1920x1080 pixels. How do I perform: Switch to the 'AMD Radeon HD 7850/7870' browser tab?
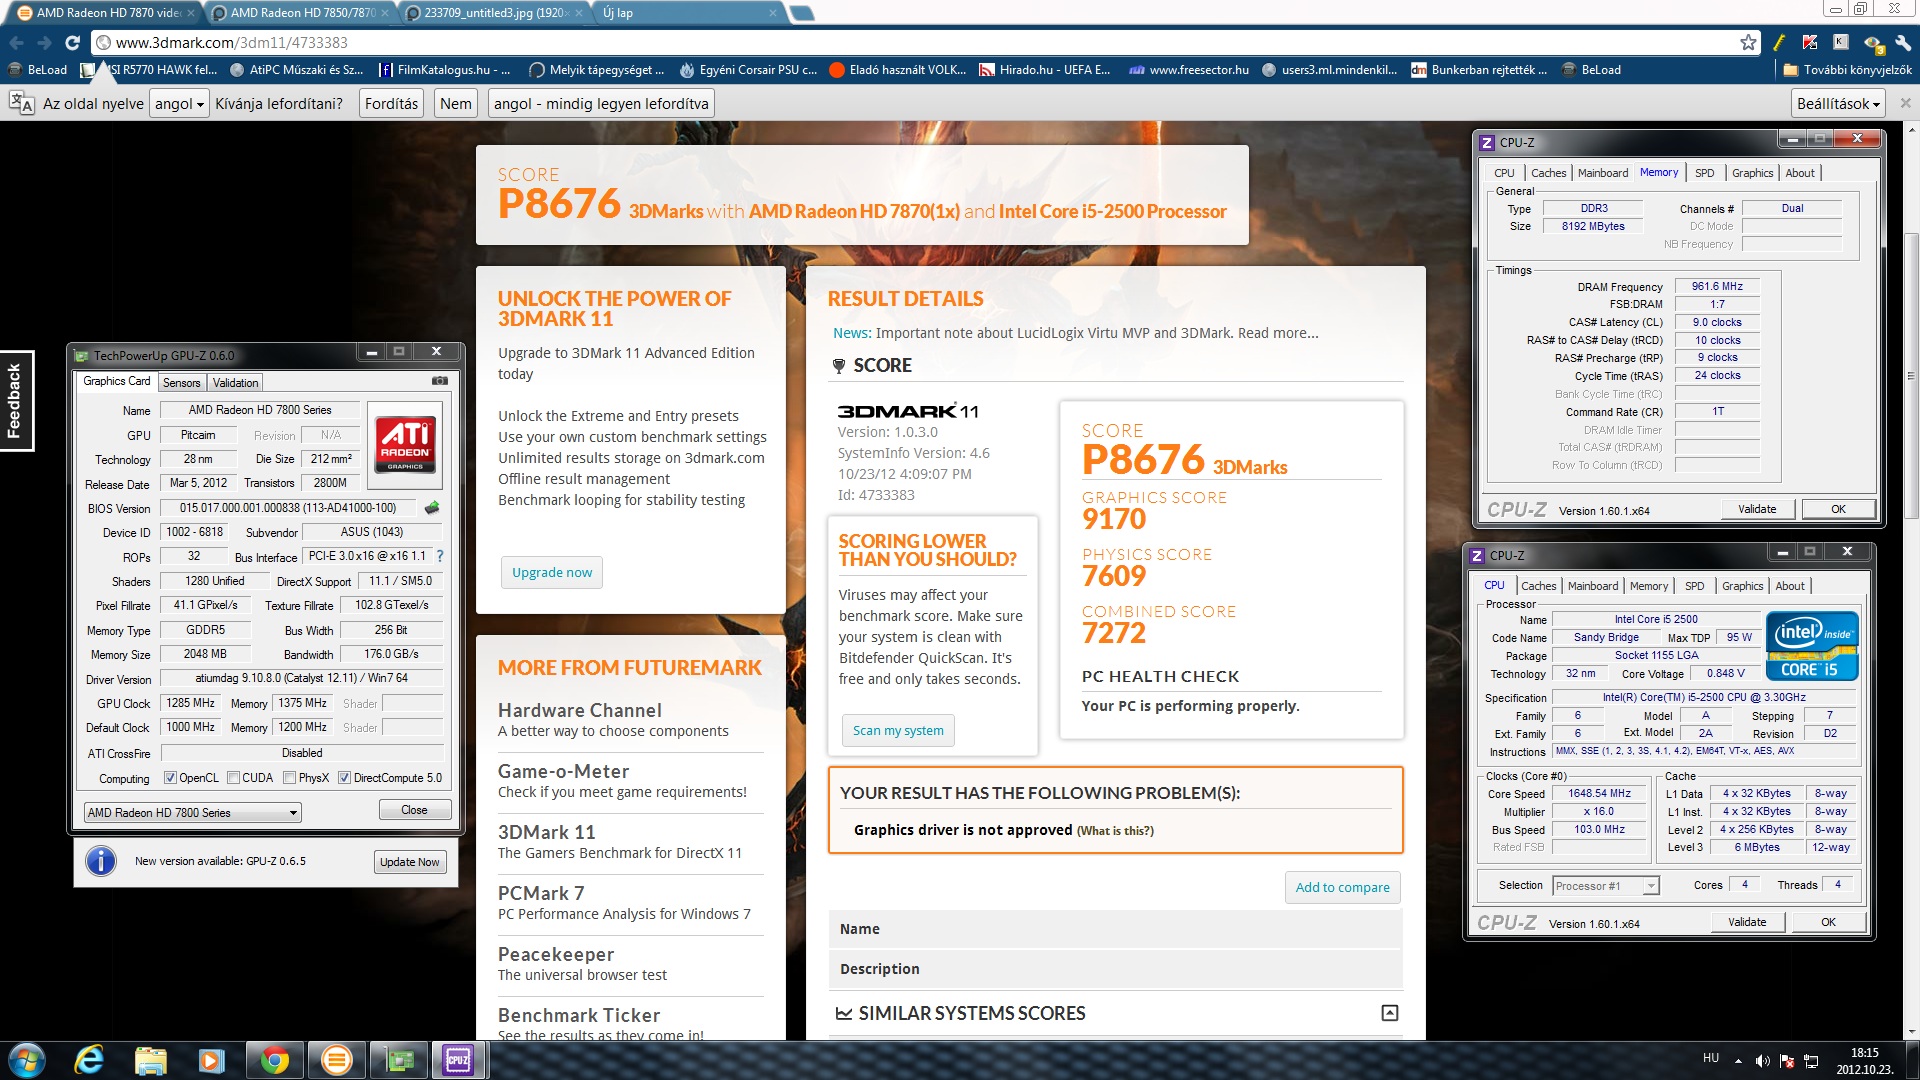[x=300, y=13]
